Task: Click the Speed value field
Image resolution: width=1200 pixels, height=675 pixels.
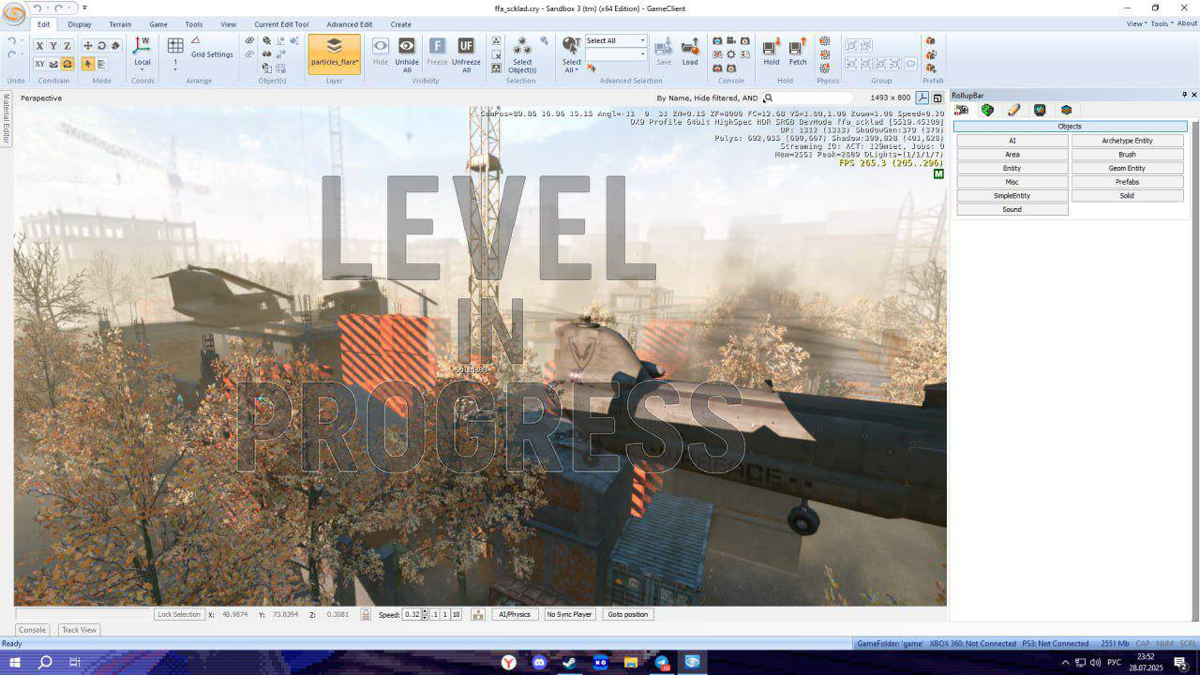Action: (x=412, y=614)
